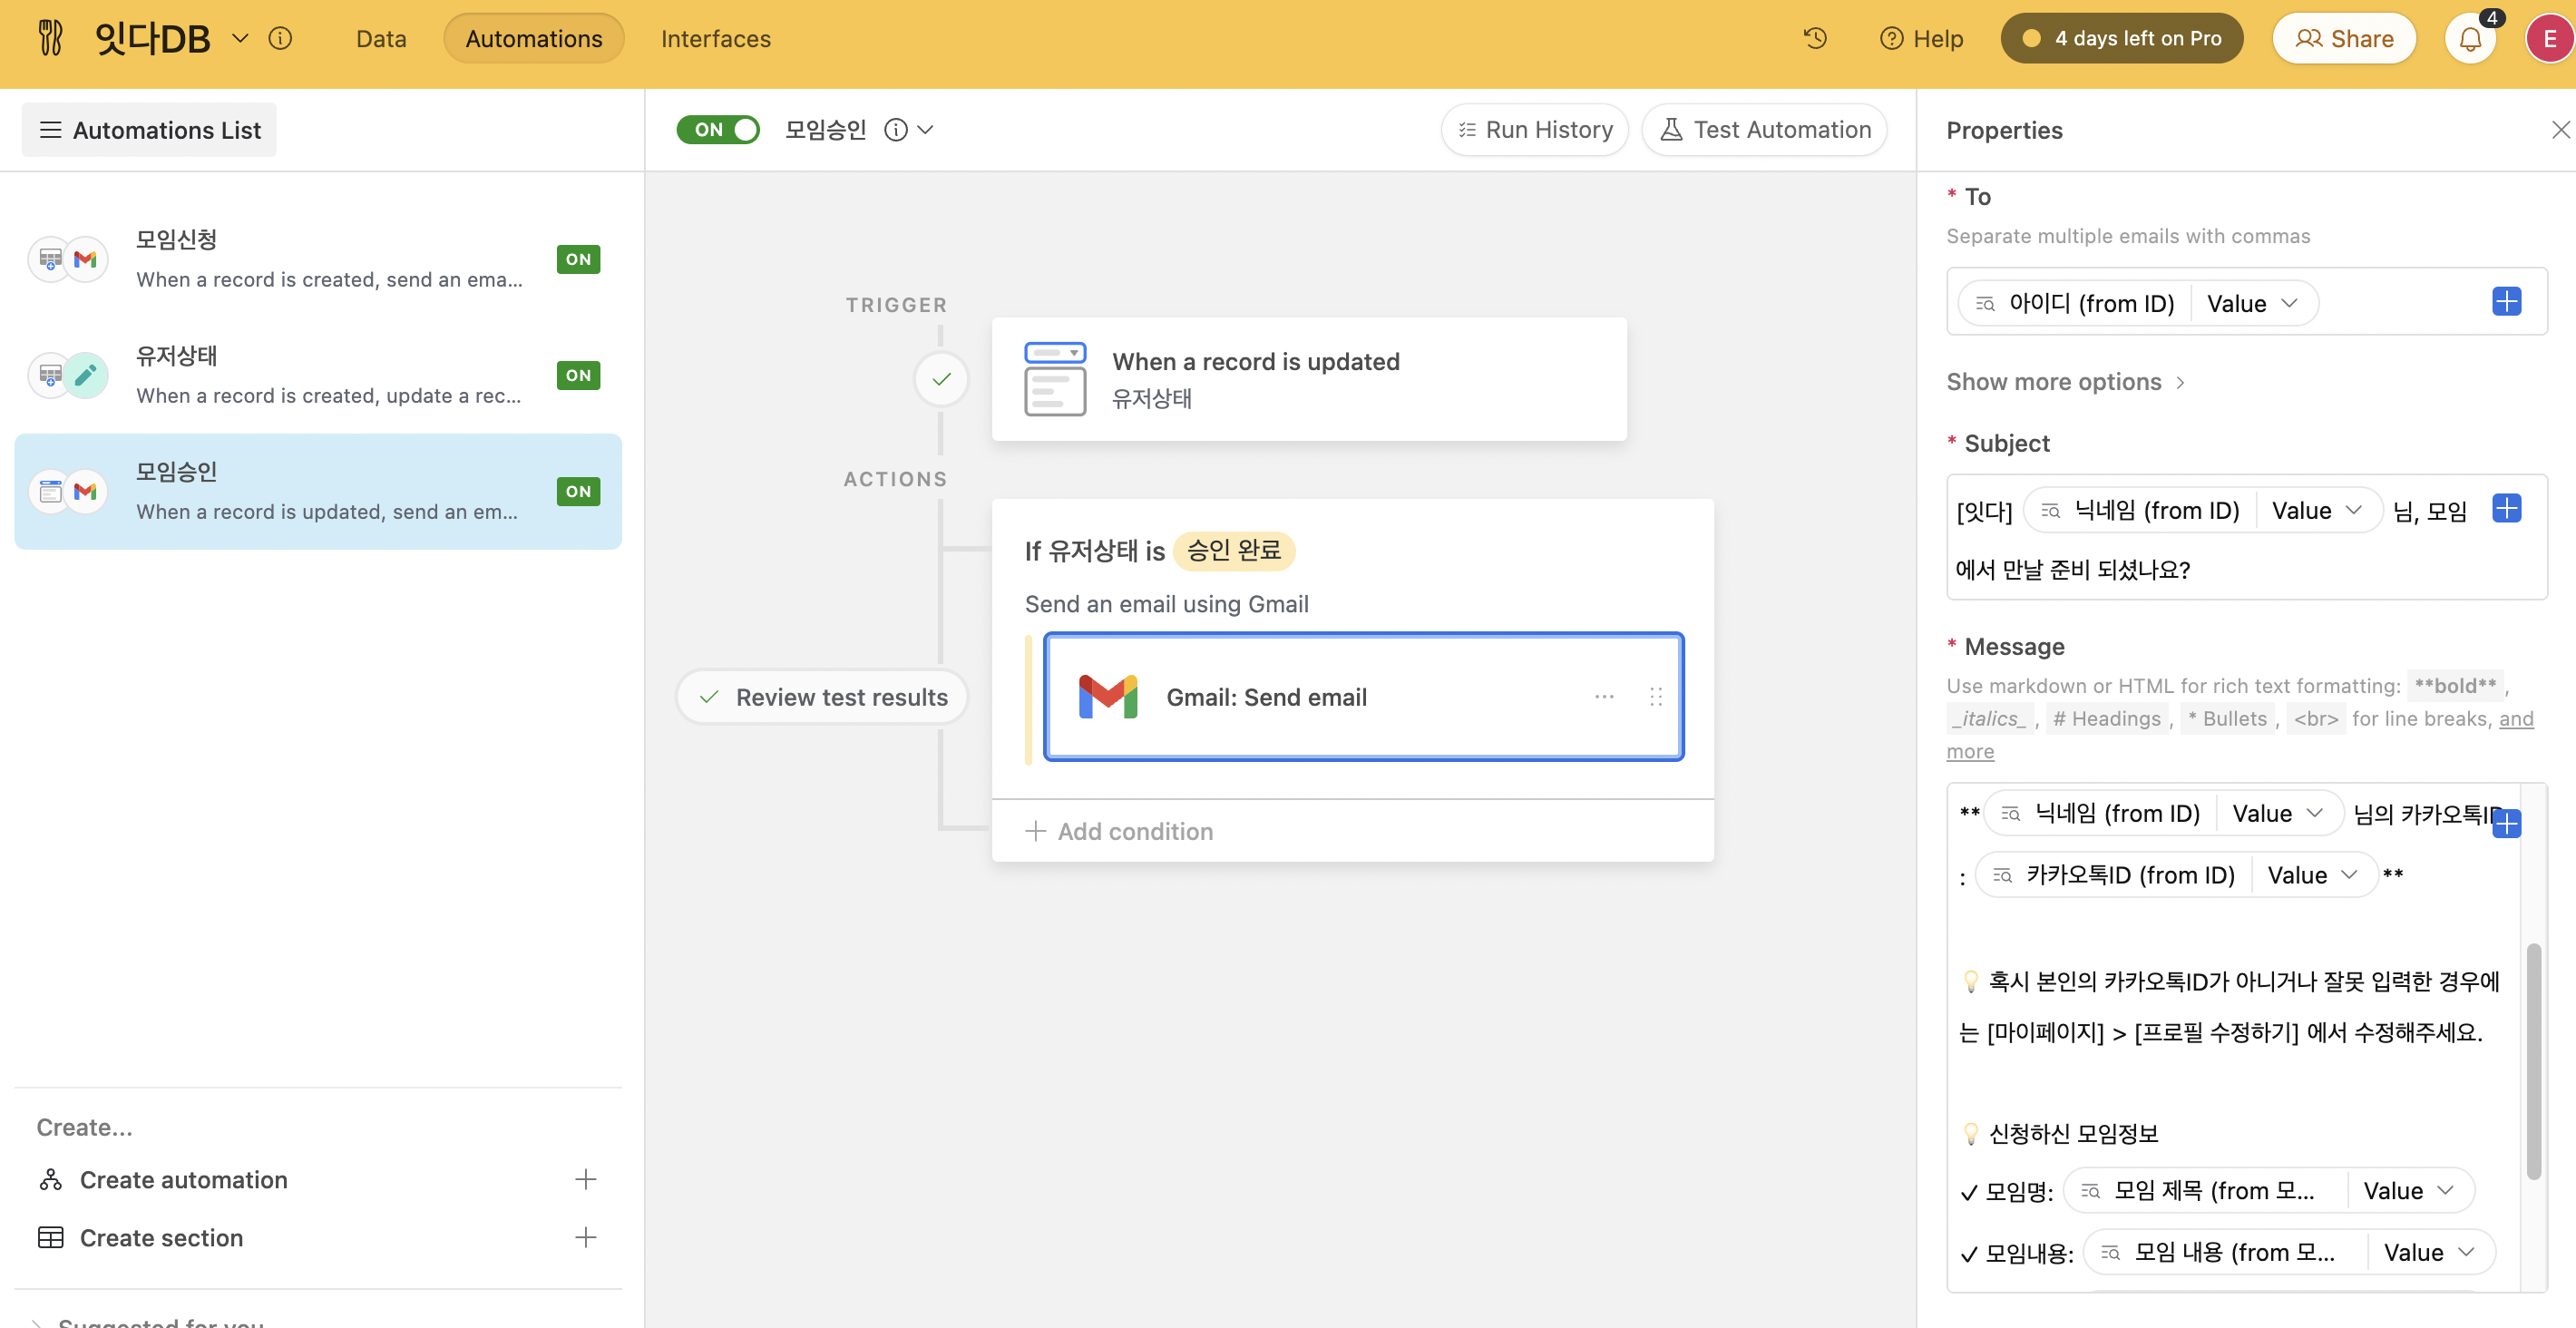Viewport: 2576px width, 1328px height.
Task: Open the base history clock icon
Action: pyautogui.click(x=1815, y=39)
